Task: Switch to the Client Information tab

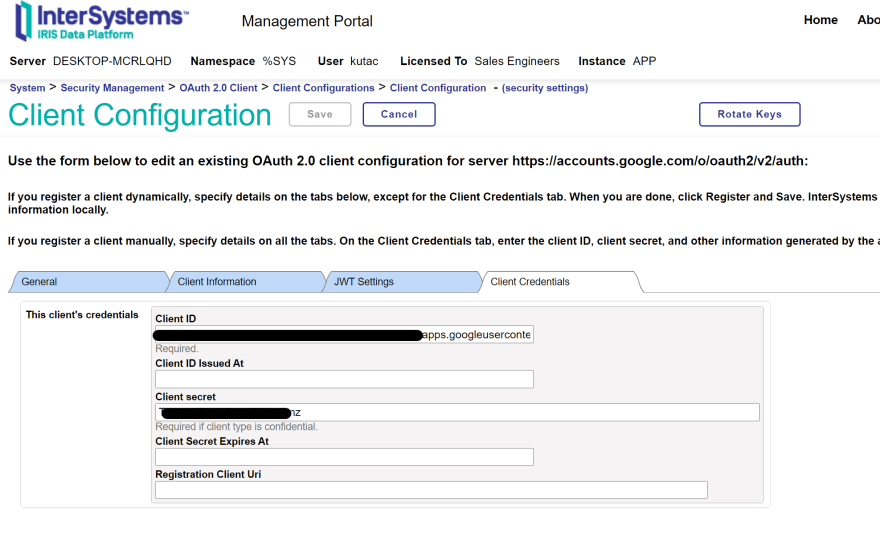Action: pyautogui.click(x=246, y=282)
